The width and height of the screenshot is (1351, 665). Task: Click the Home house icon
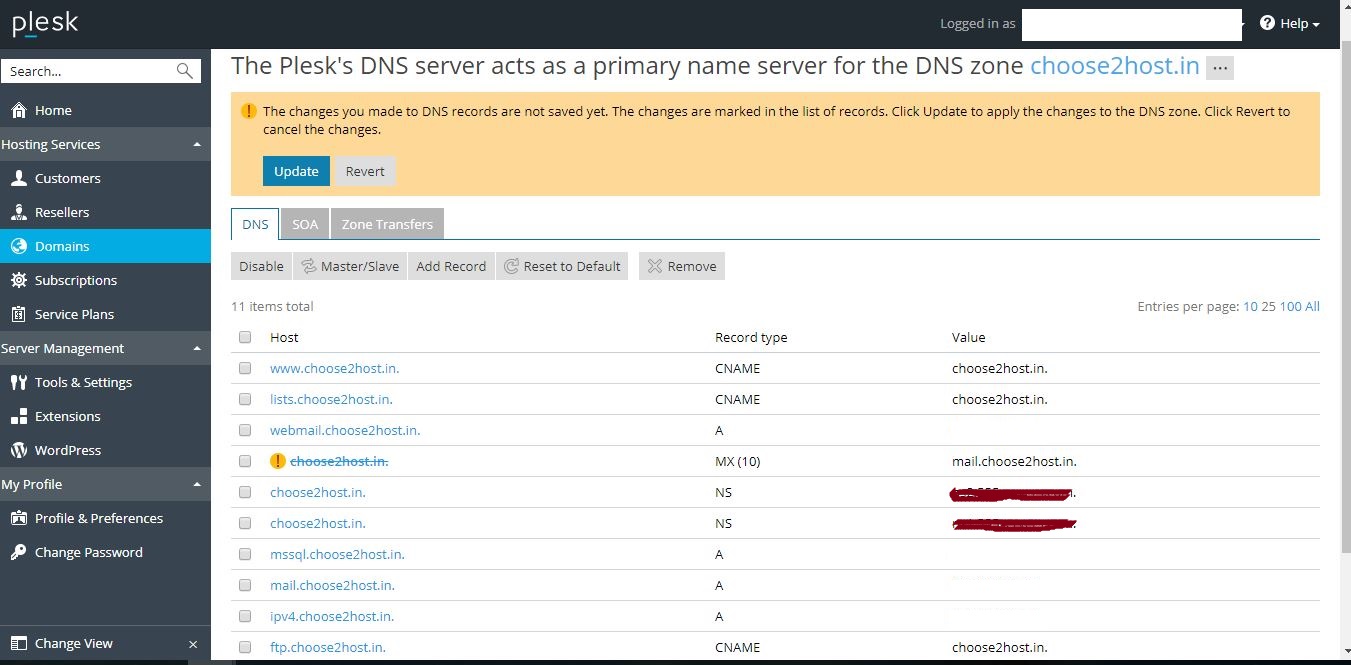tap(18, 110)
